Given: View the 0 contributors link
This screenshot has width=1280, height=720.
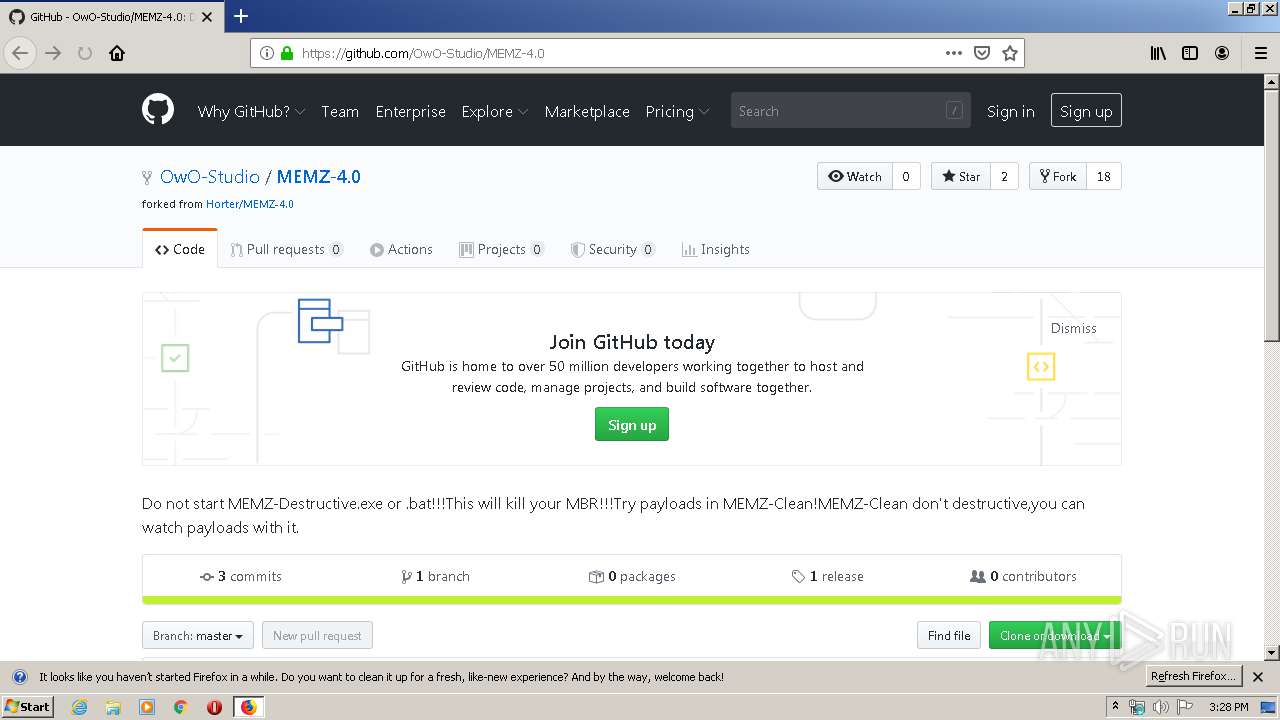Looking at the screenshot, I should (1023, 576).
